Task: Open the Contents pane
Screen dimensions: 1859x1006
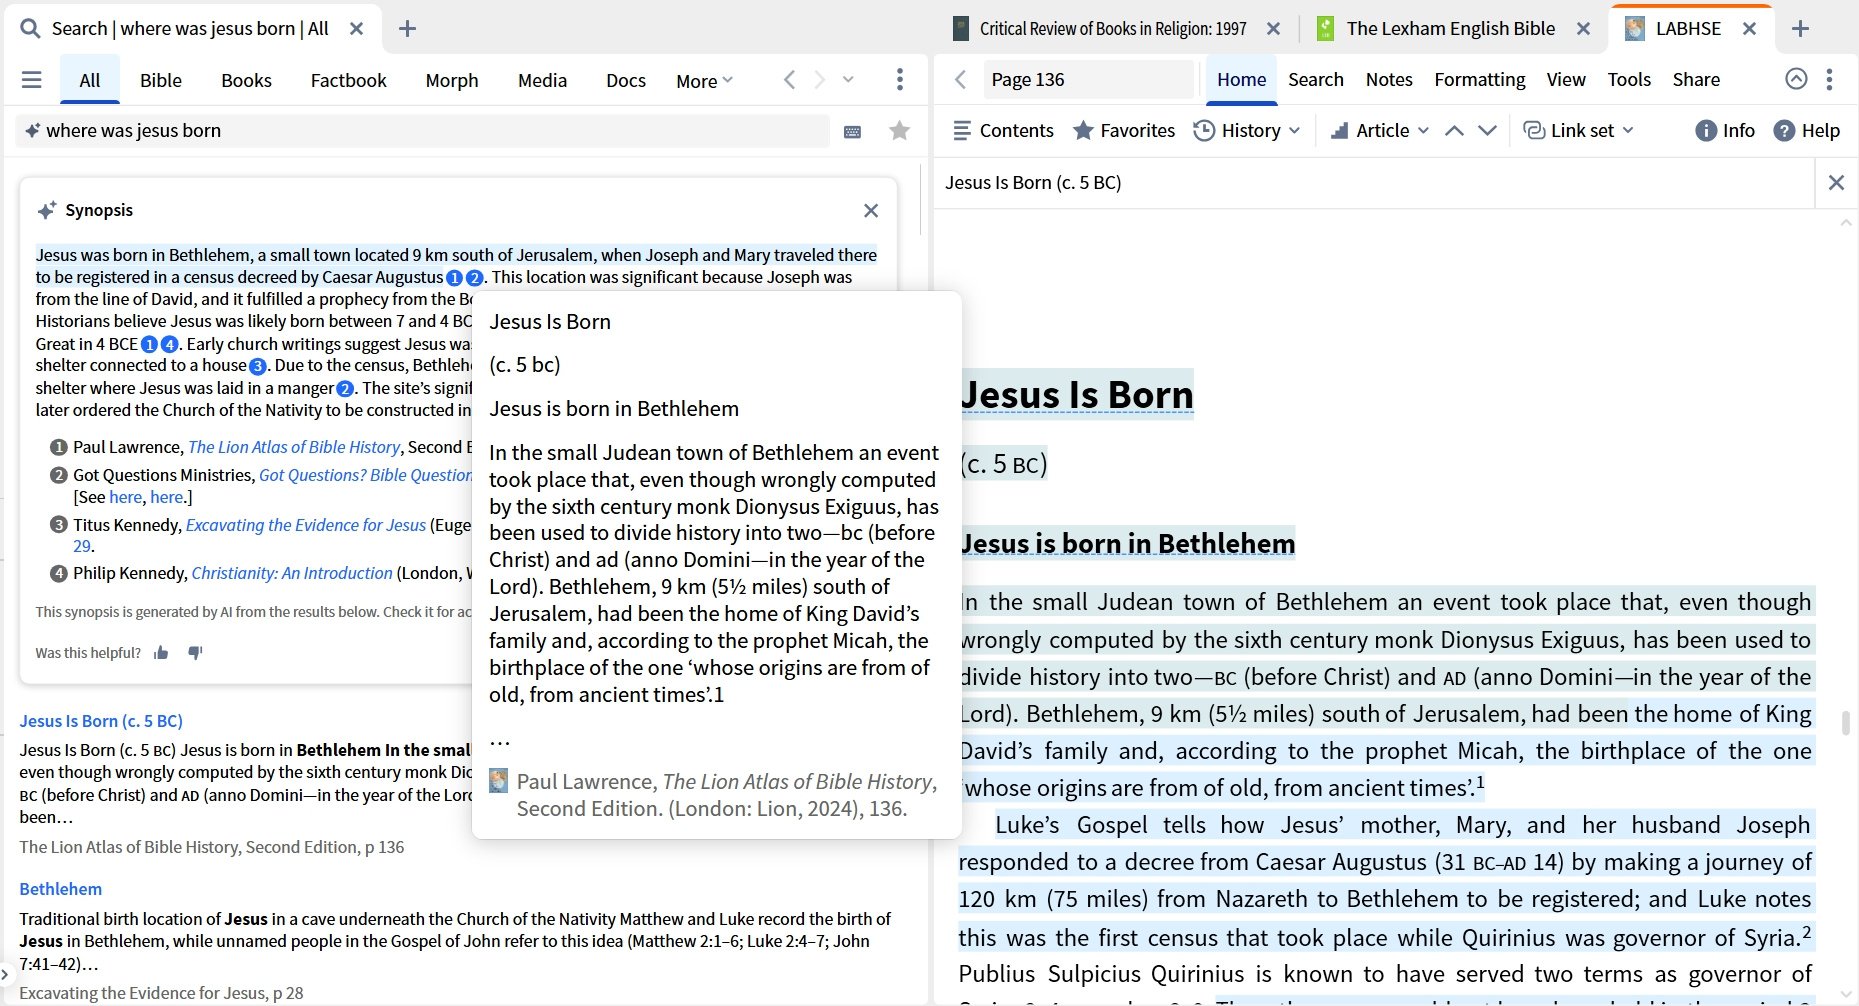Action: coord(1003,131)
